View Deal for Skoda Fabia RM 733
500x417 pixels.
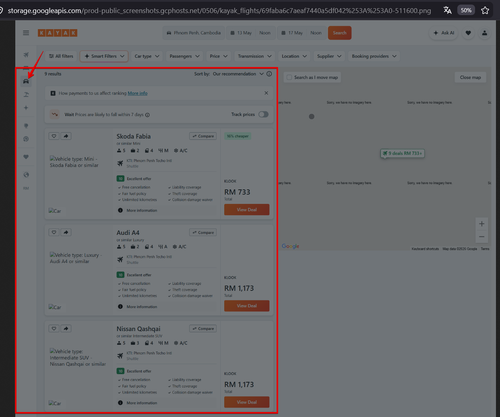pos(247,210)
